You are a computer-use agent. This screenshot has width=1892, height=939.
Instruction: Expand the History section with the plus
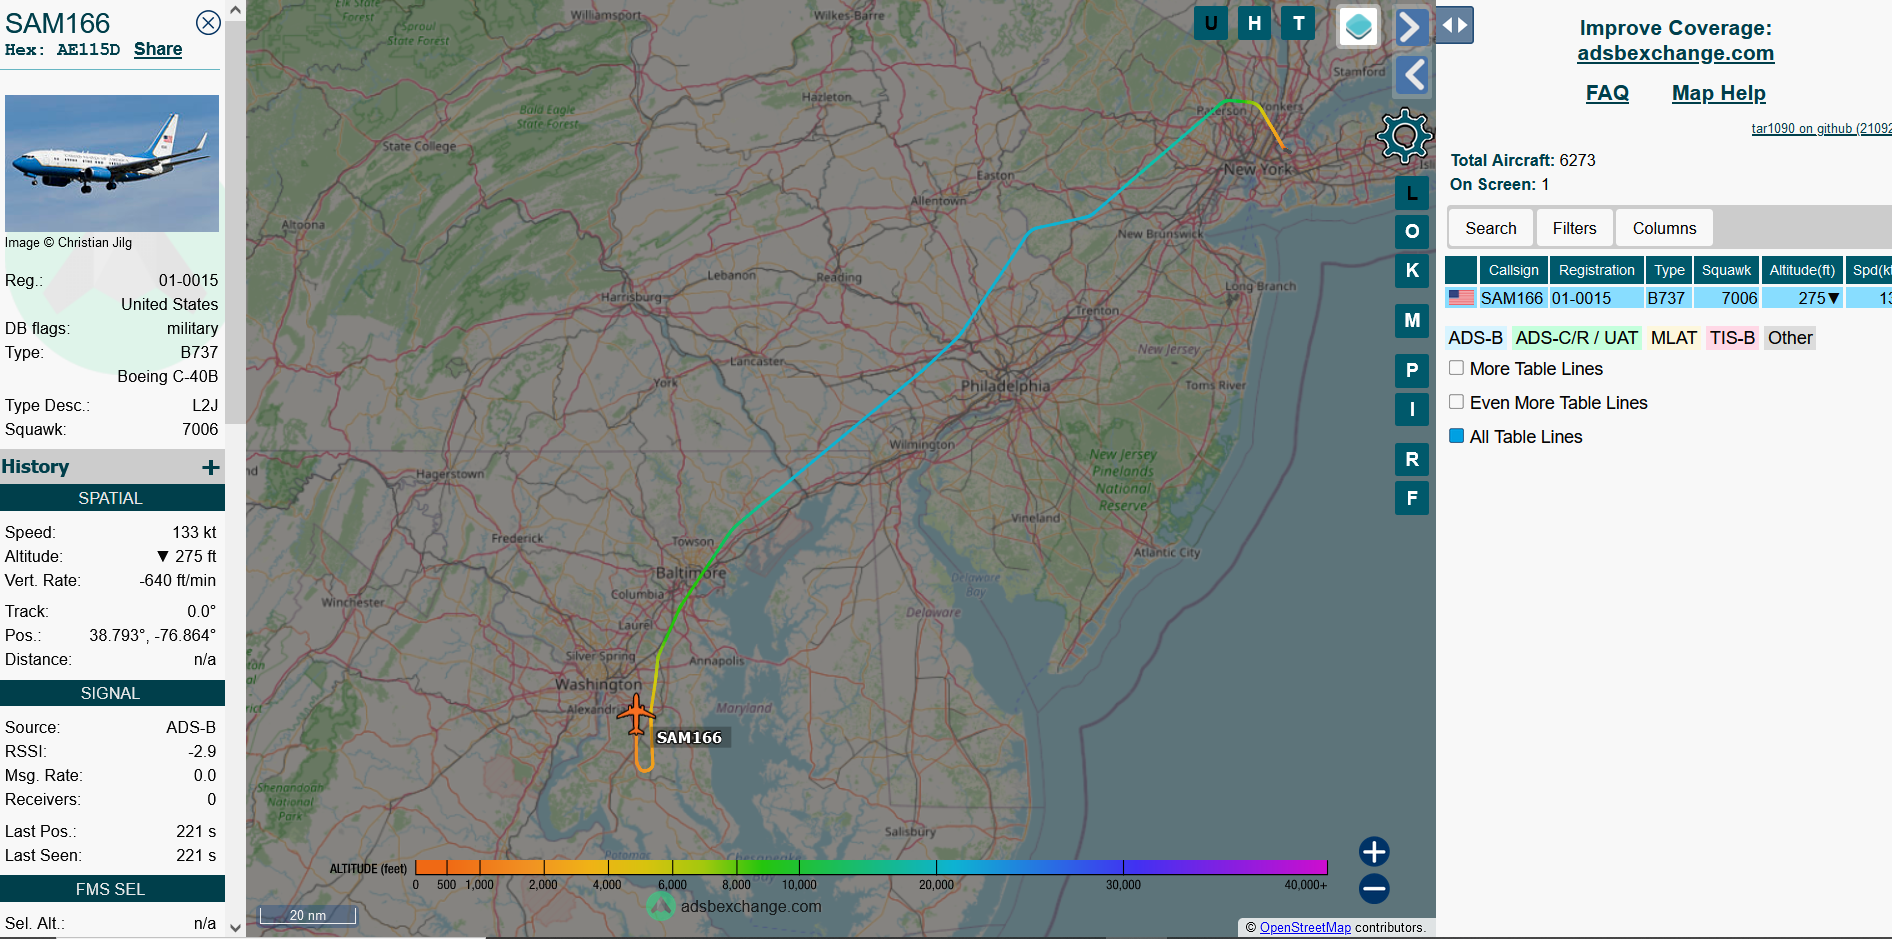tap(210, 467)
